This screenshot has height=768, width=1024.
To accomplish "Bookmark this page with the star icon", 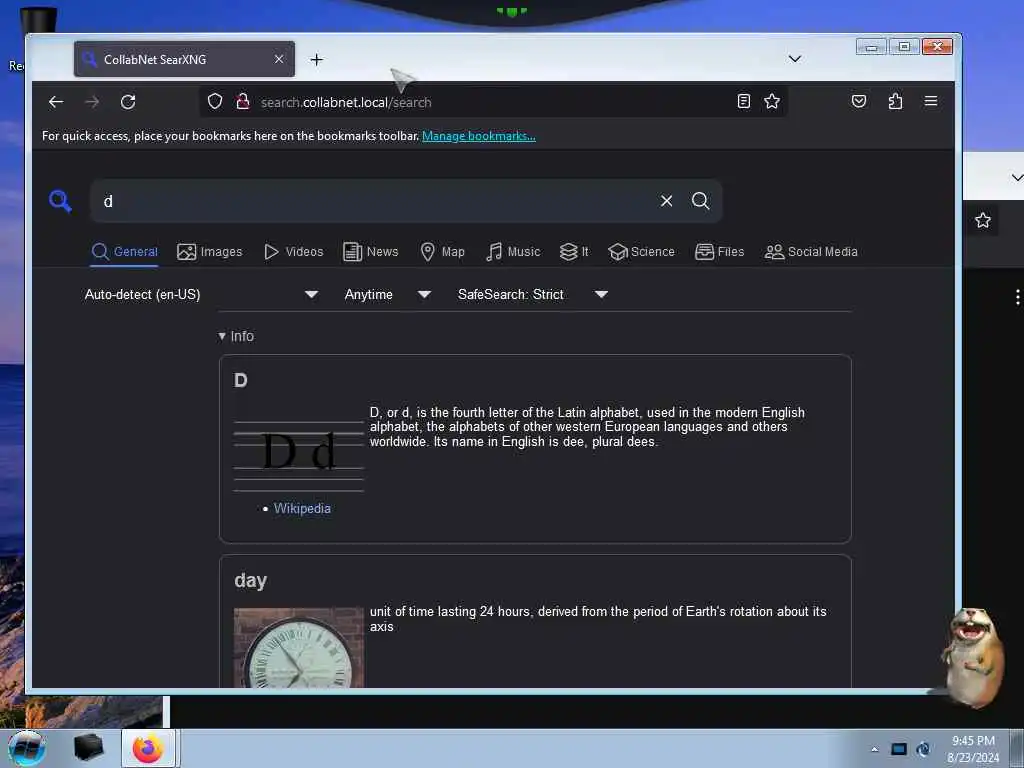I will pos(772,101).
